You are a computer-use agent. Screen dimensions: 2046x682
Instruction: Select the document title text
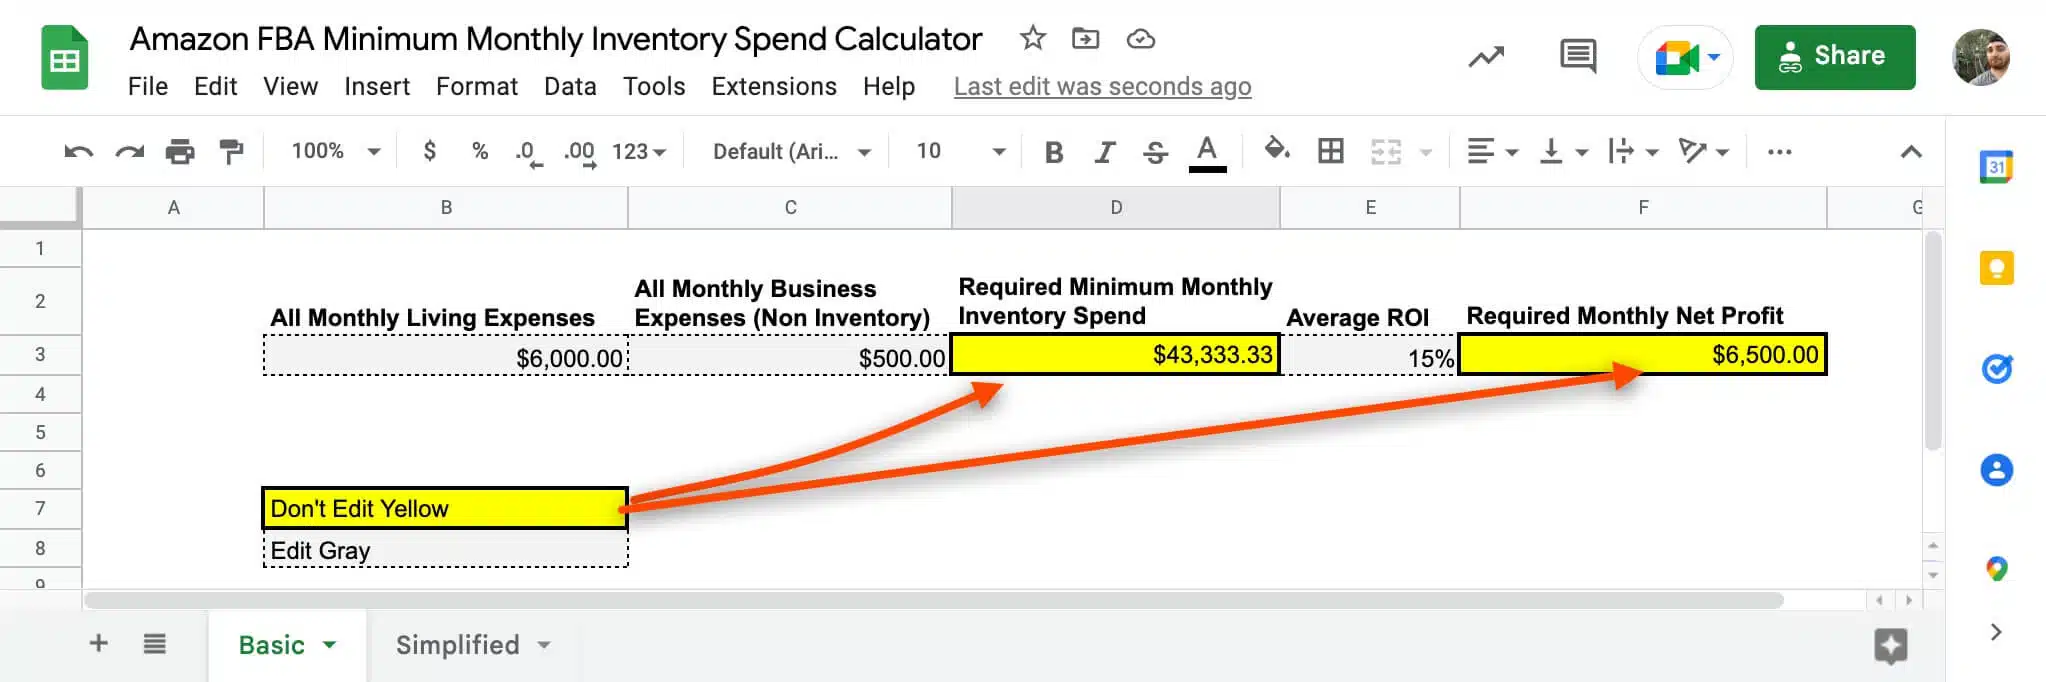point(556,39)
